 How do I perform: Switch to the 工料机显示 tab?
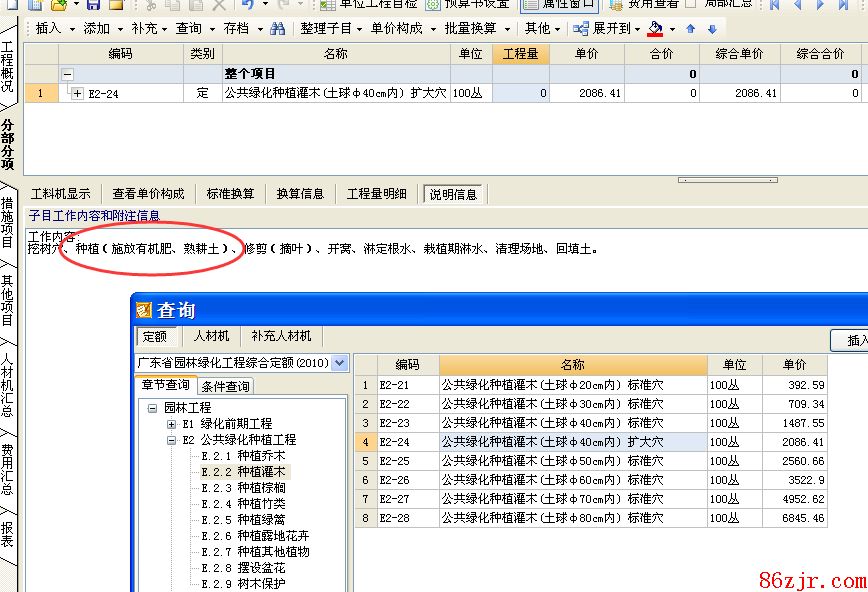(60, 194)
